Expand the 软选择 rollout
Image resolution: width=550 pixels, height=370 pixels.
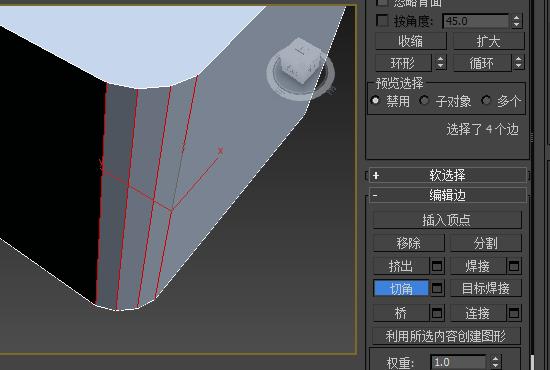pyautogui.click(x=448, y=175)
